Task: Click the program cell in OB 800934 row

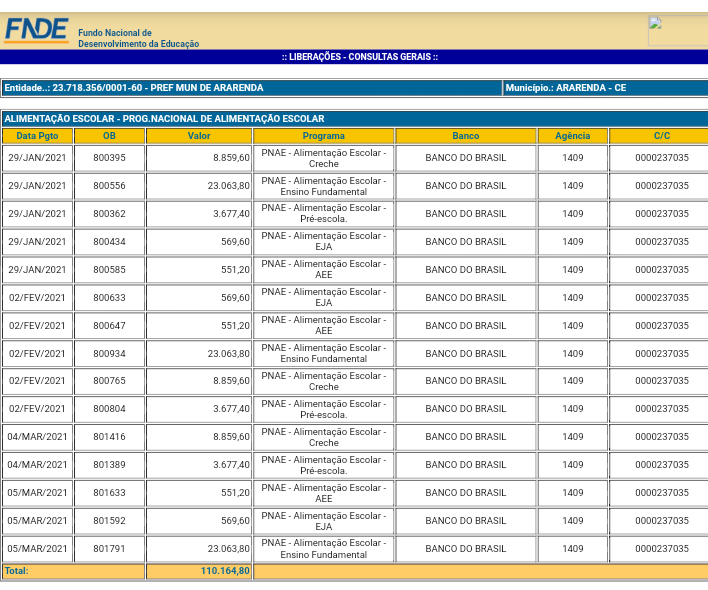Action: (x=323, y=353)
